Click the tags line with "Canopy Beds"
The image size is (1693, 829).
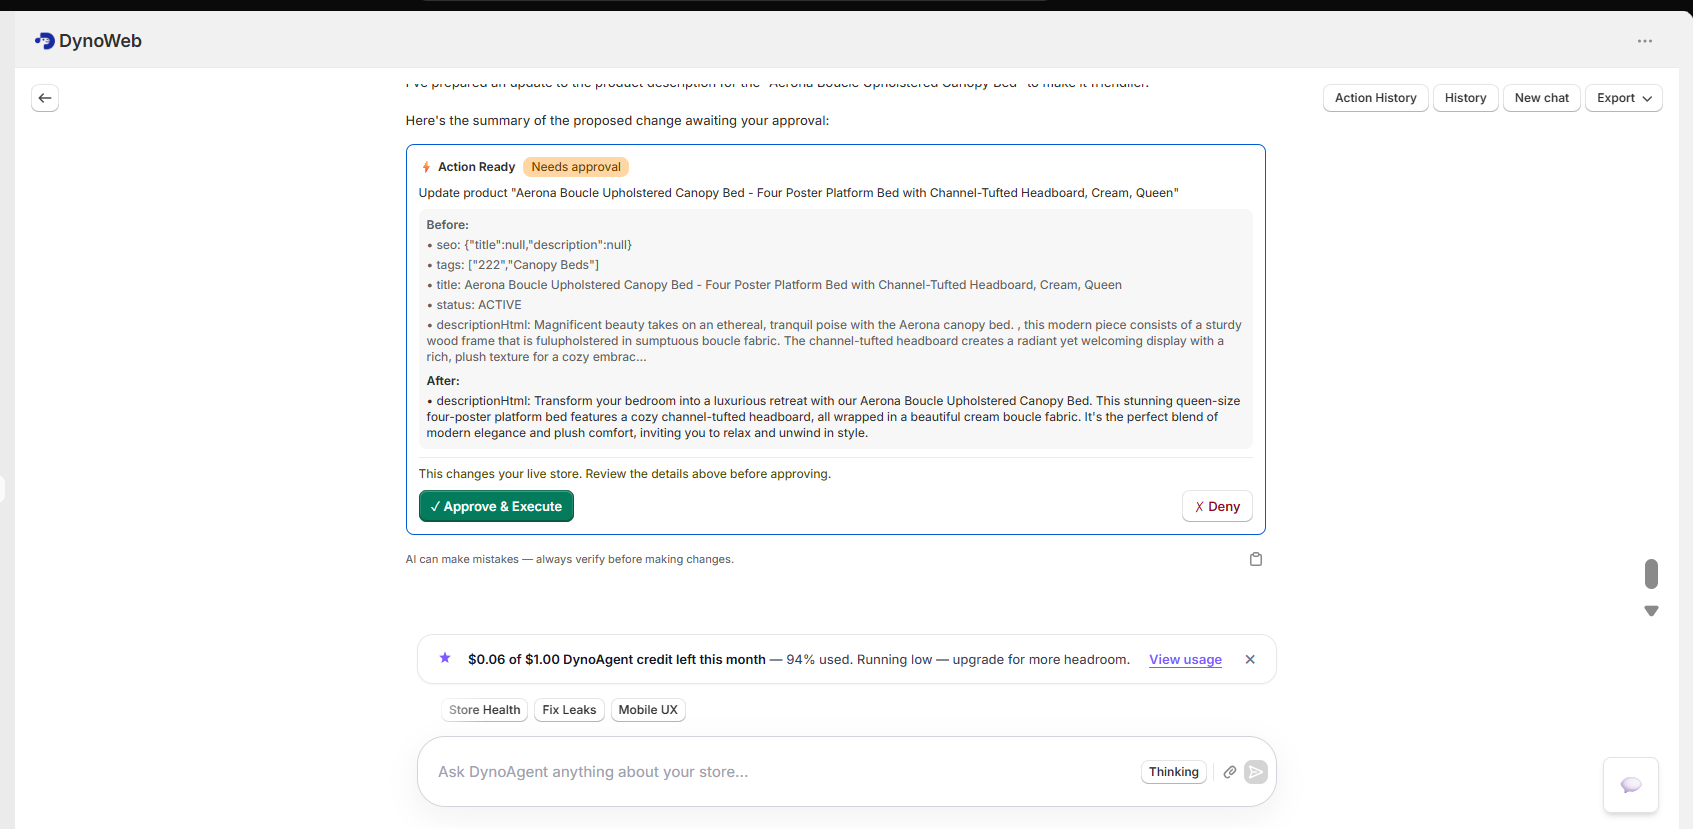tap(513, 265)
